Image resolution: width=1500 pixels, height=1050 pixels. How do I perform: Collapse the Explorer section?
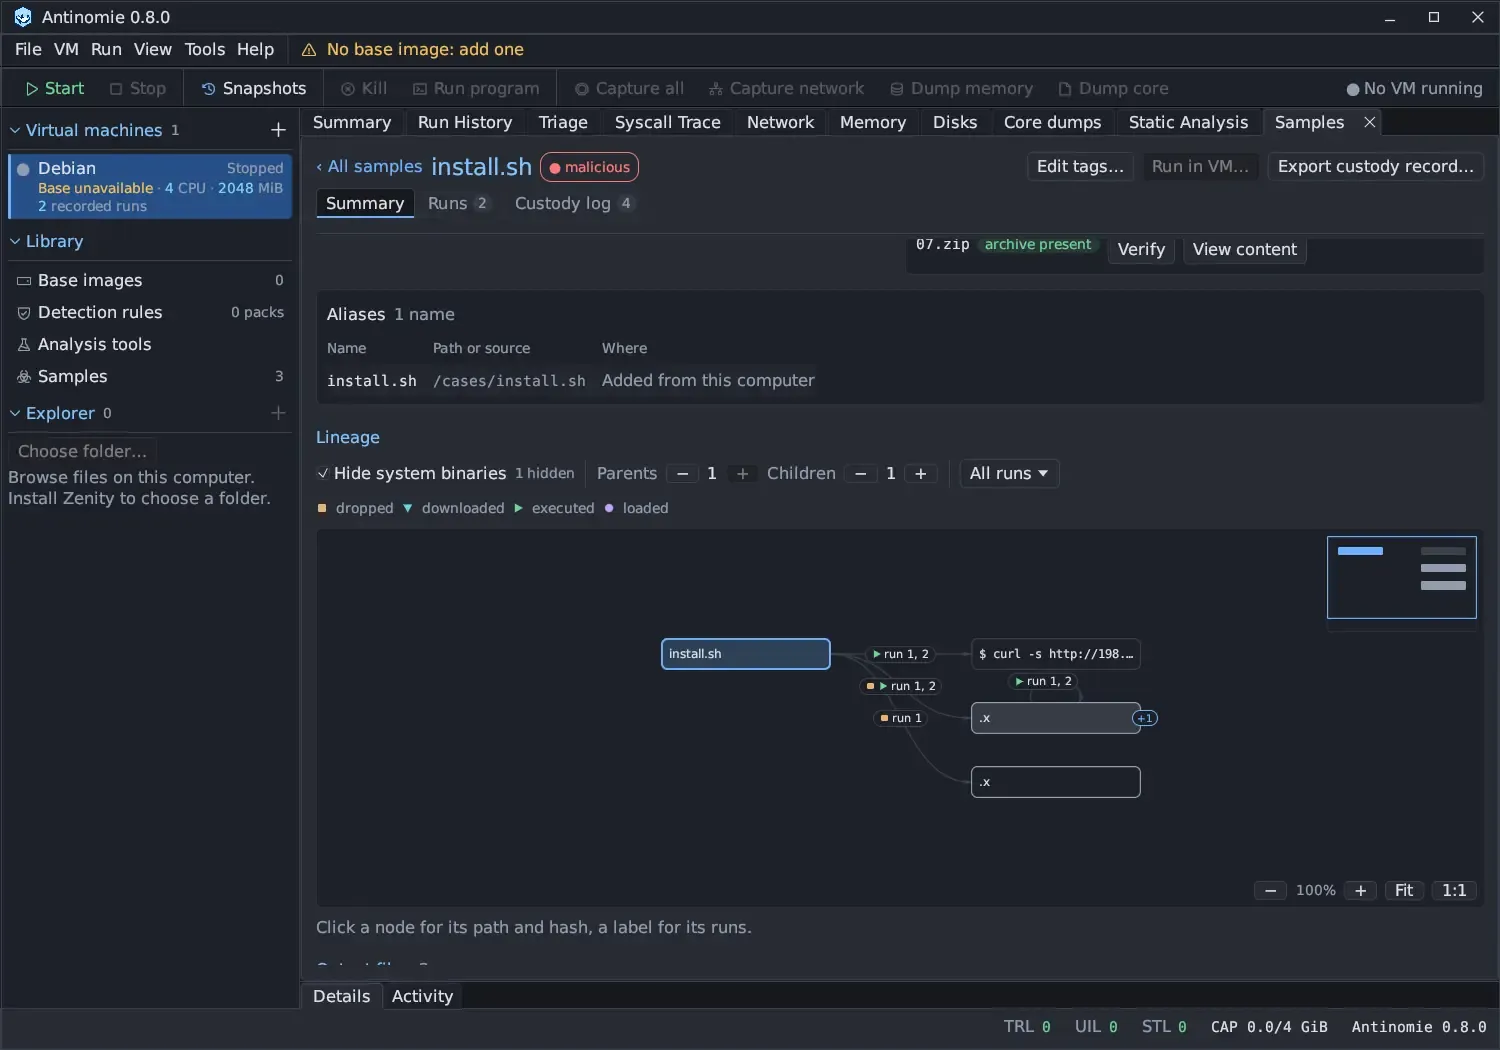click(15, 414)
